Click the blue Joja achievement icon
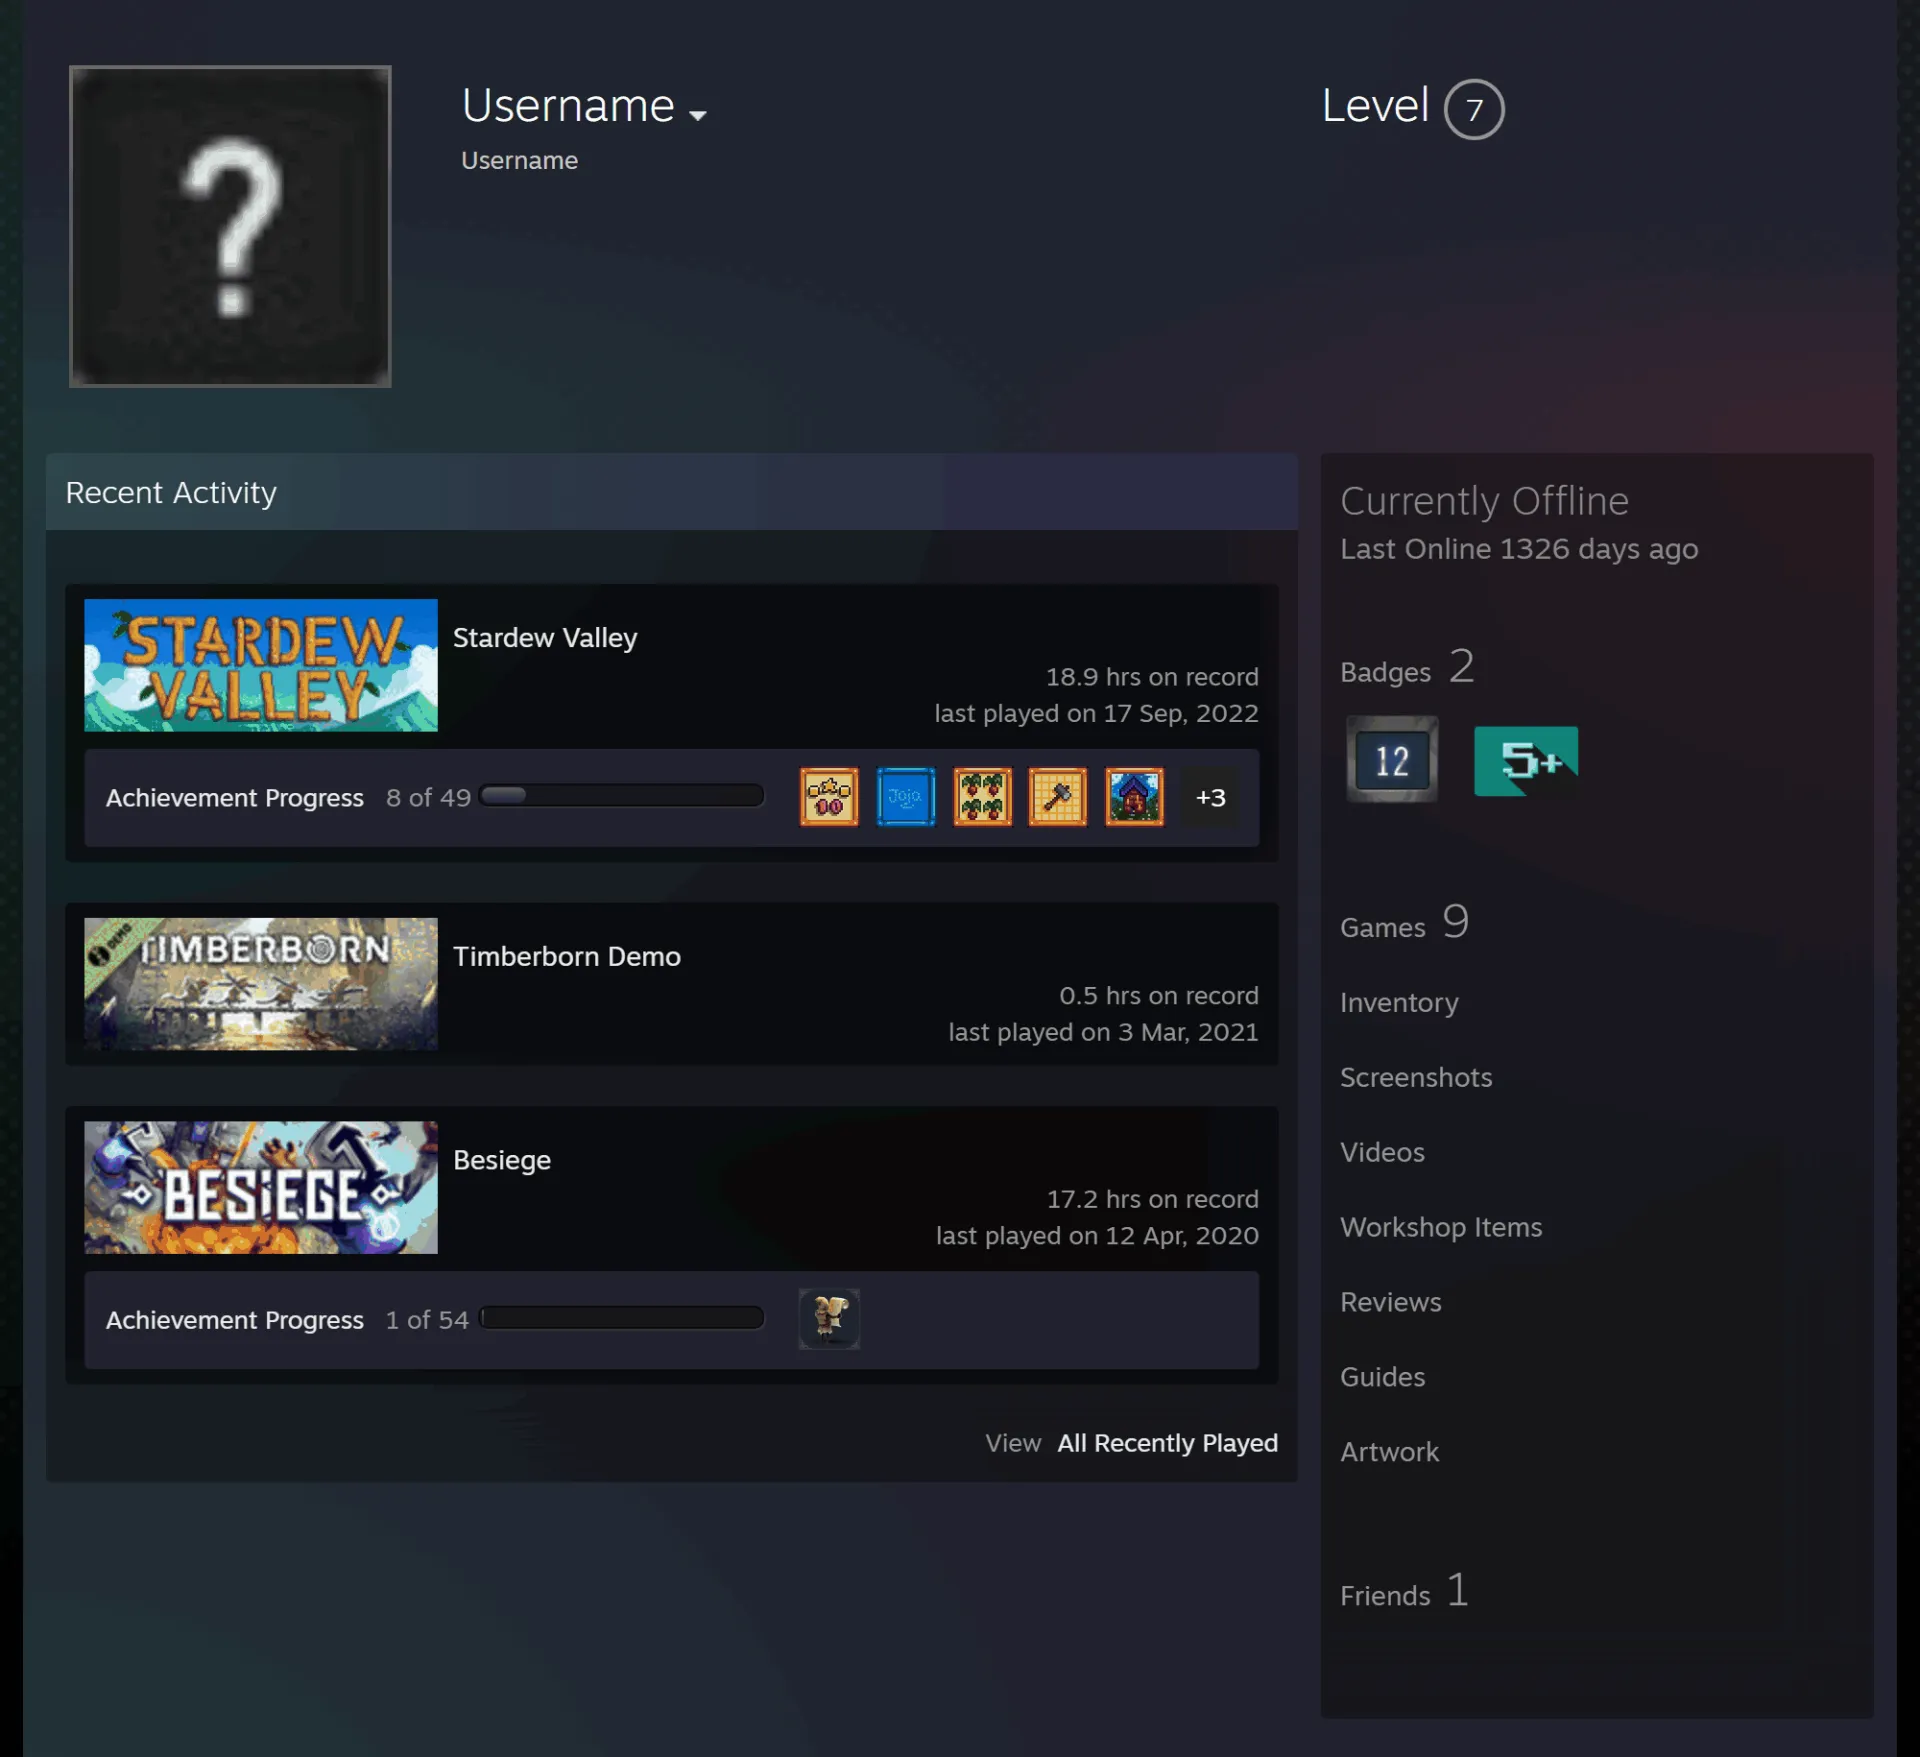The width and height of the screenshot is (1920, 1757). coord(905,797)
